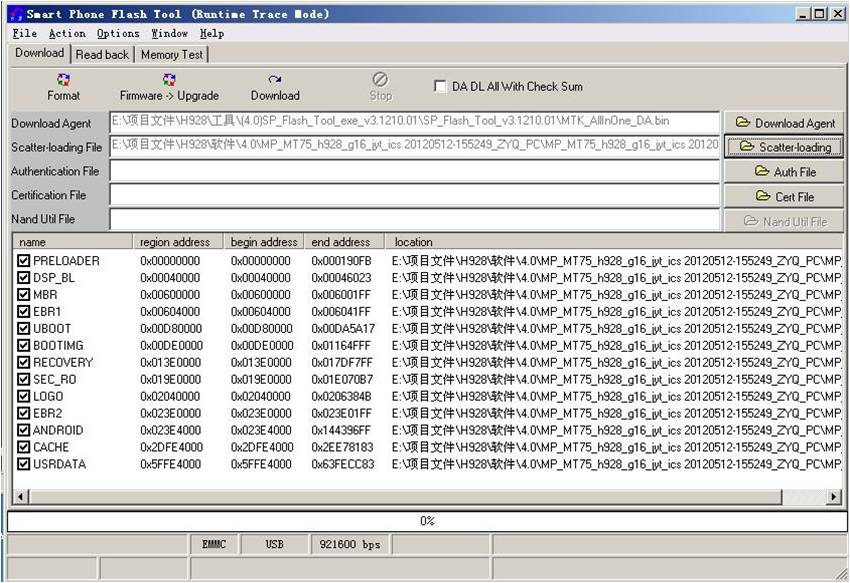This screenshot has height=583, width=850.
Task: Click the location column header
Action: pos(613,242)
